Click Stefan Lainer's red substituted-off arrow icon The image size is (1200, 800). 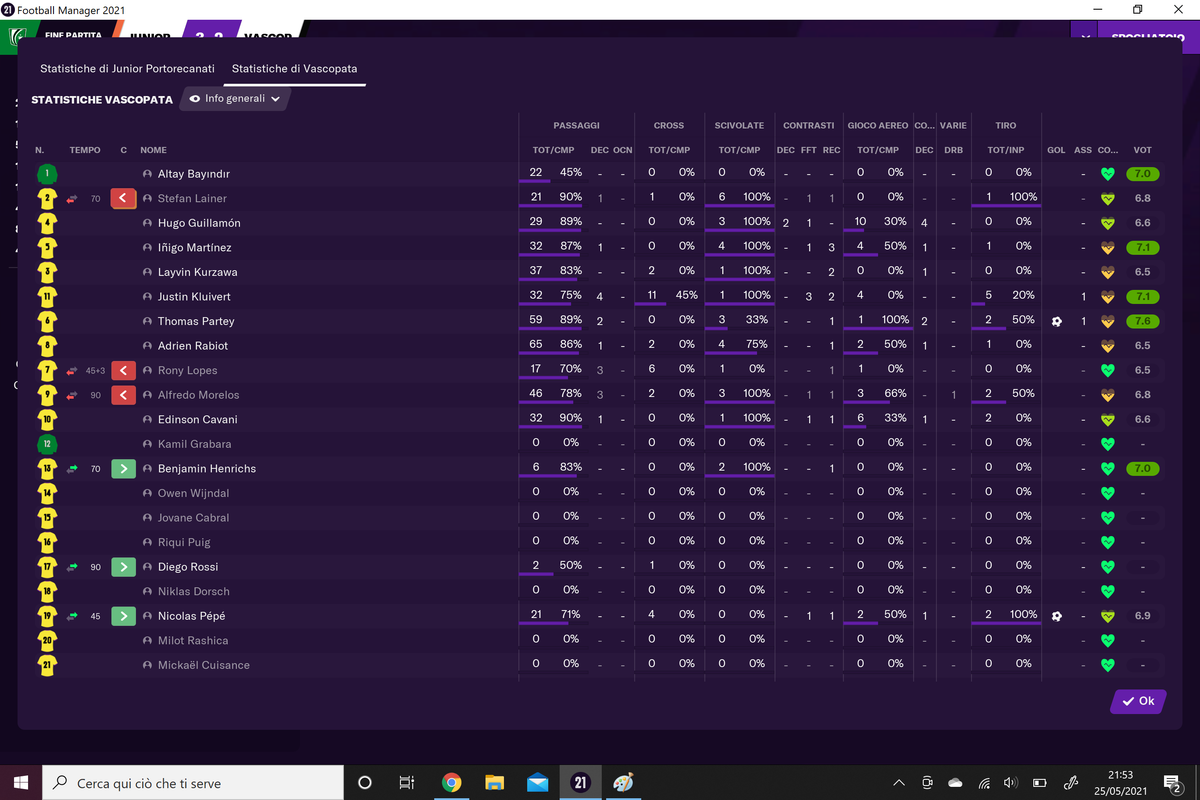pyautogui.click(x=123, y=199)
